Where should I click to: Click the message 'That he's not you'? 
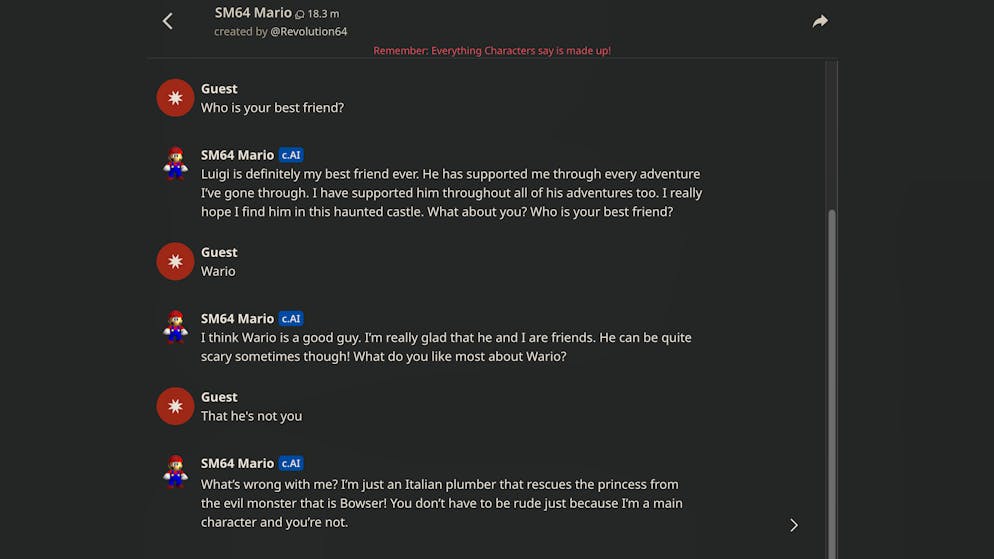251,416
